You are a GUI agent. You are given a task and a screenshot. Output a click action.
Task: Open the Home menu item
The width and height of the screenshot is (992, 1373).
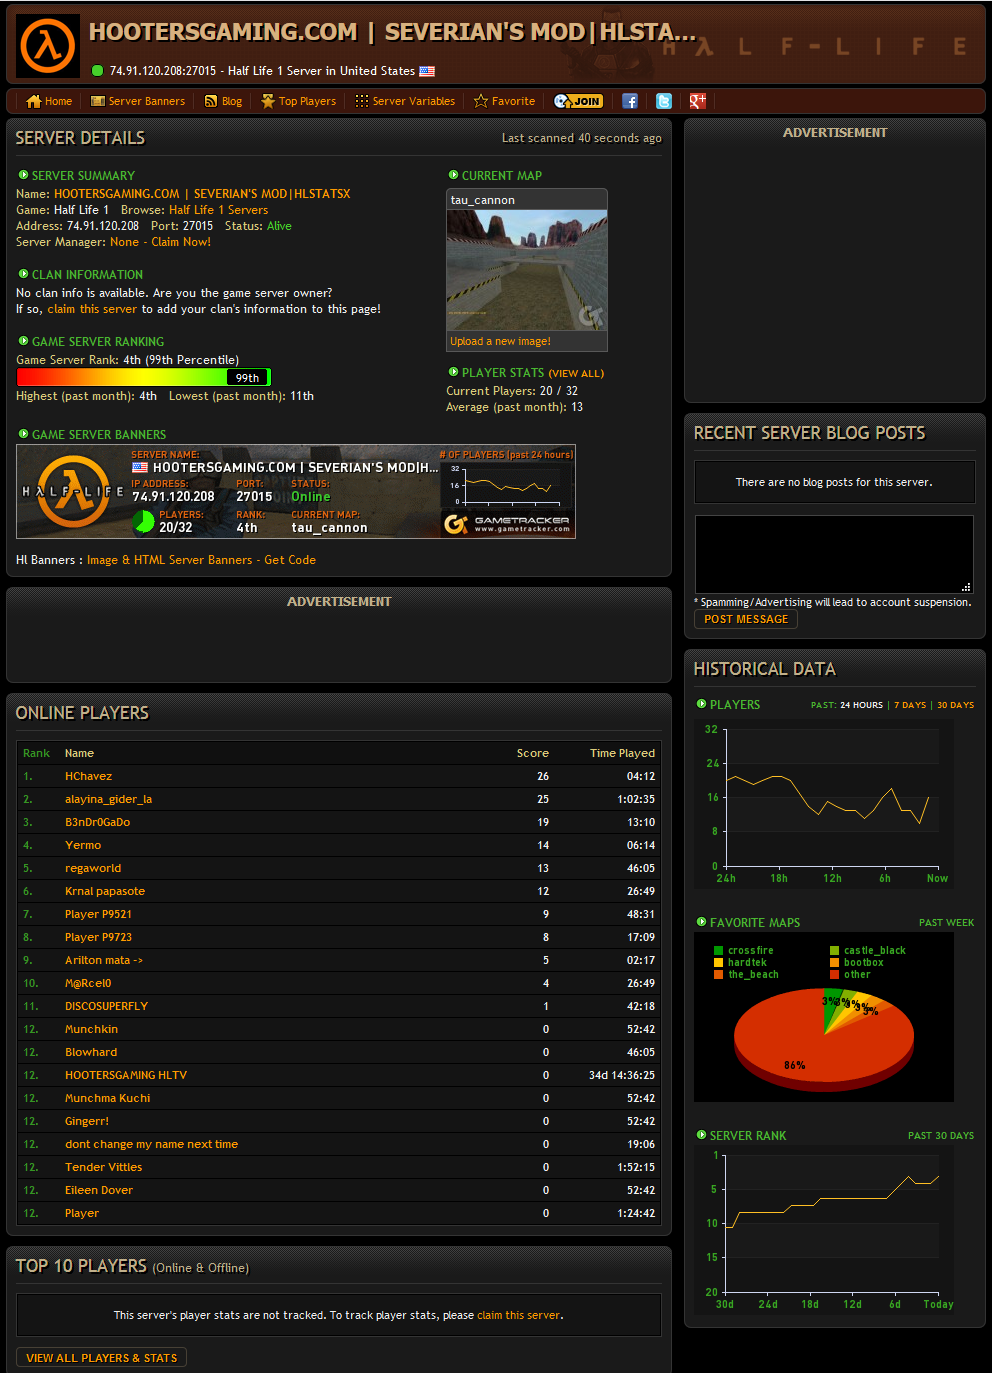[49, 101]
